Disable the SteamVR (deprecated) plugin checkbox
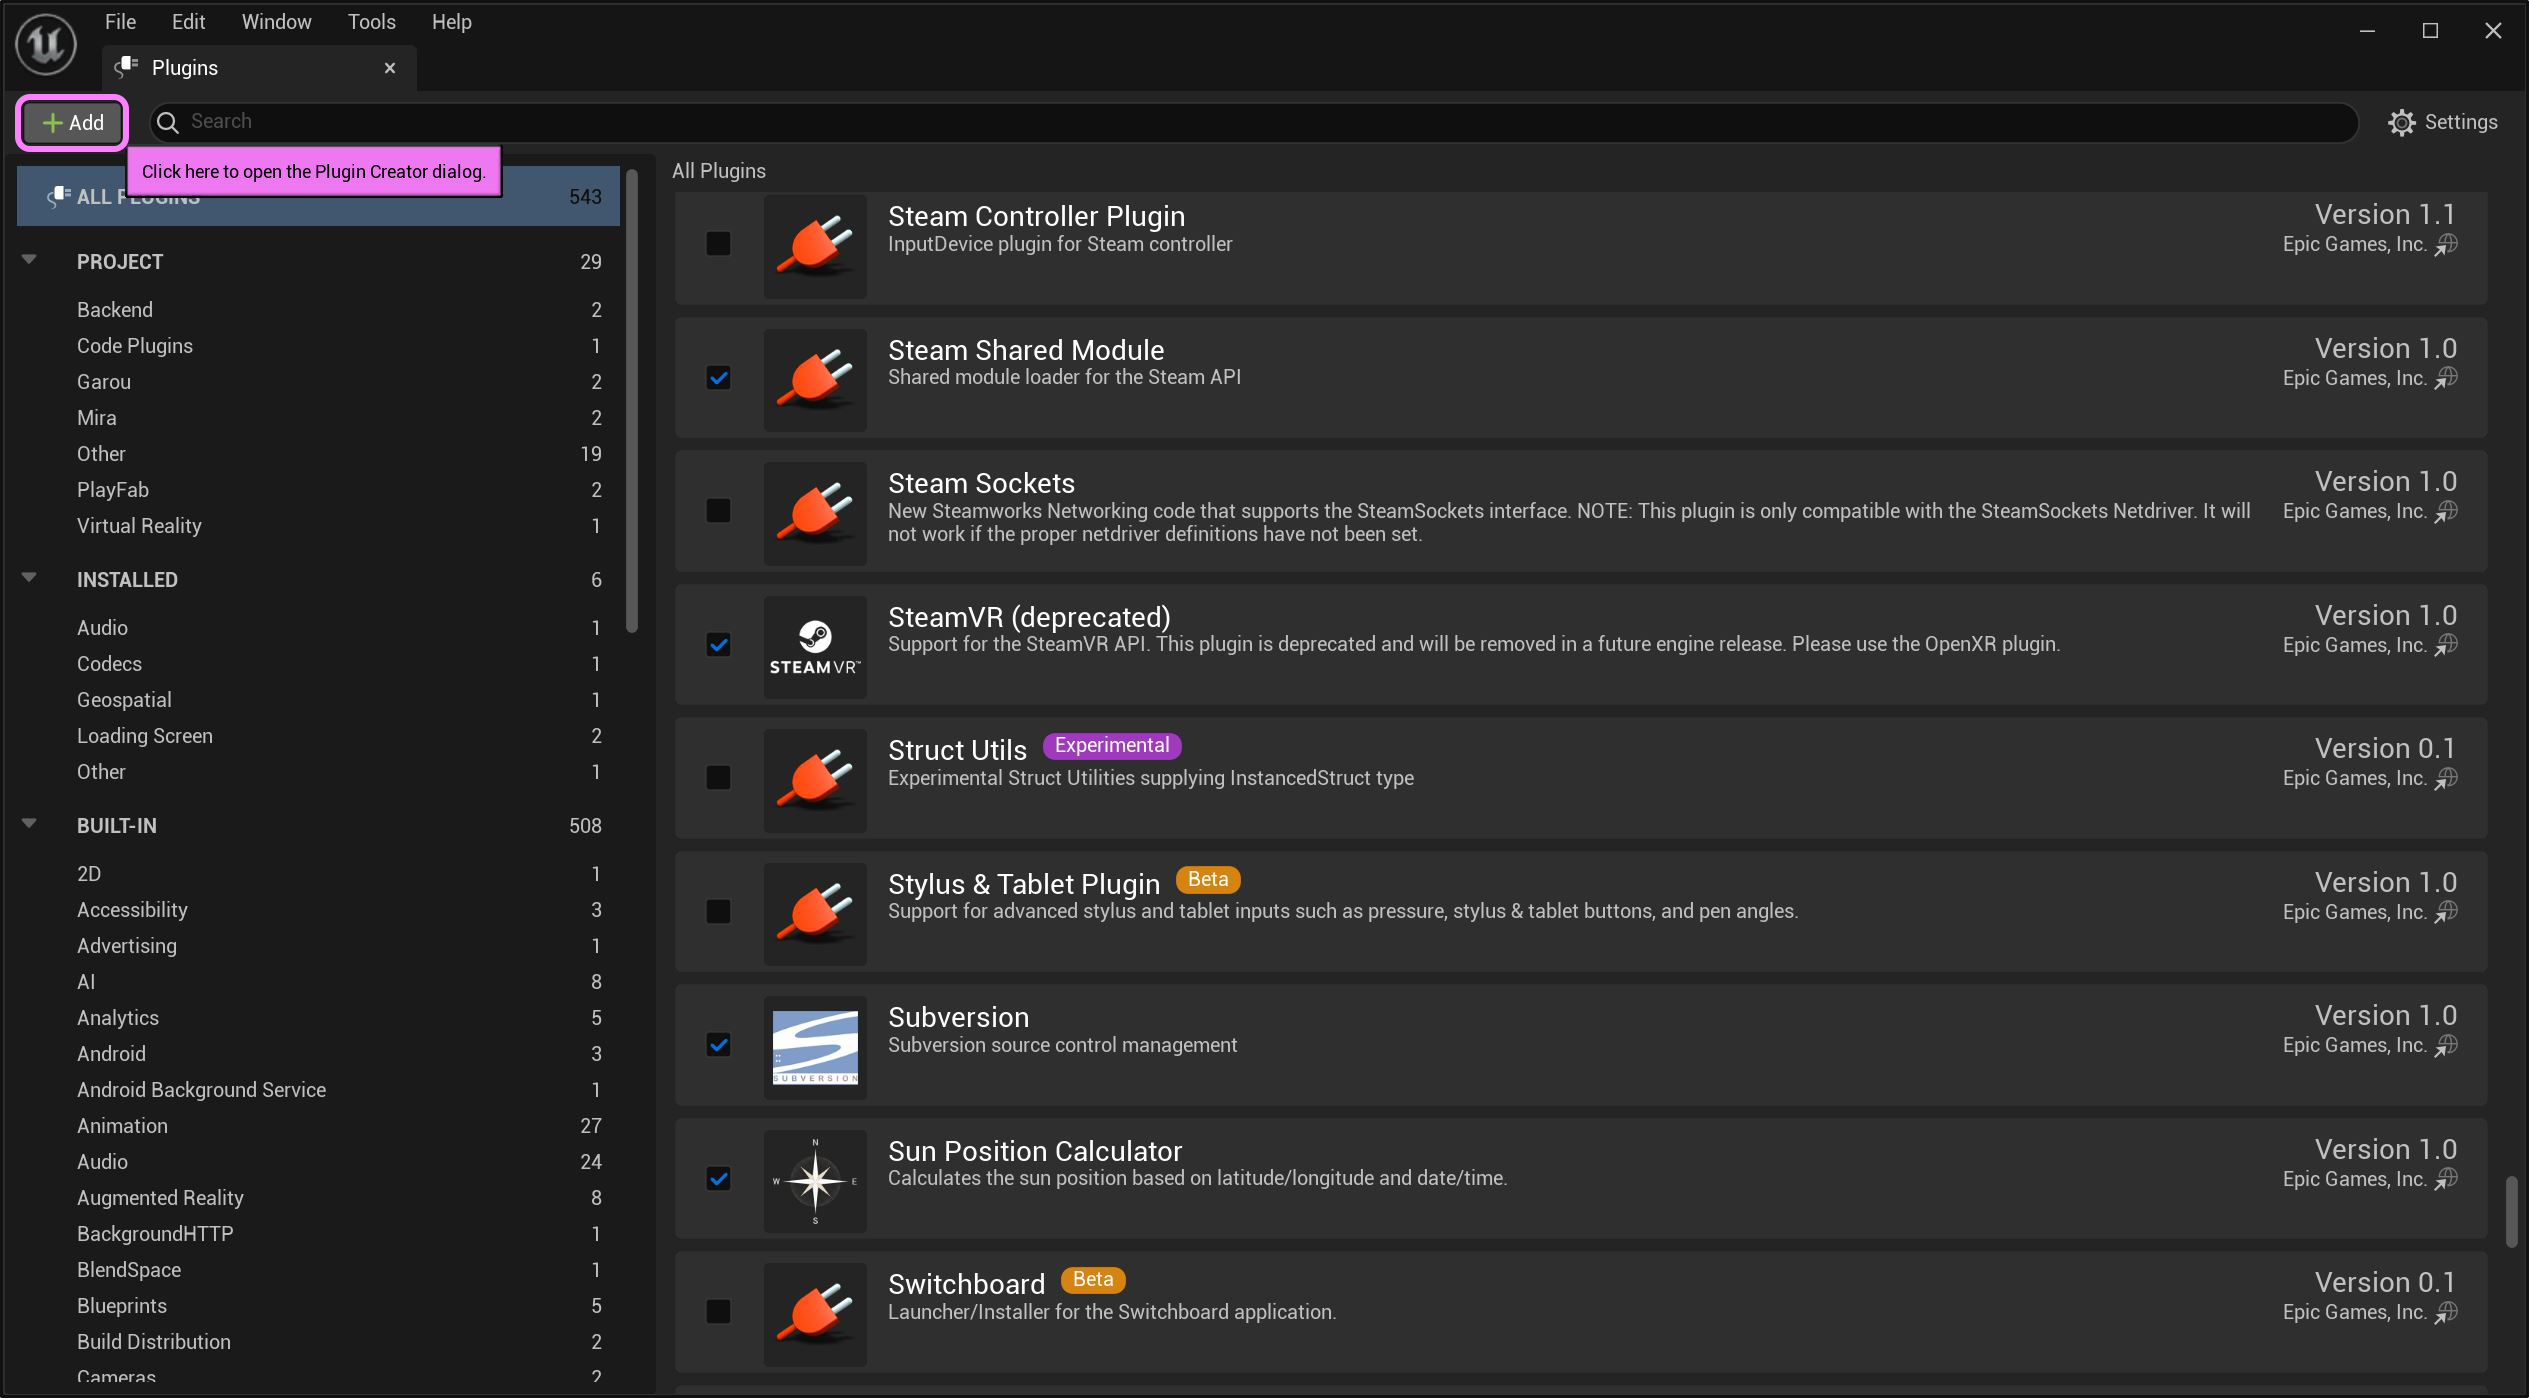Image resolution: width=2529 pixels, height=1398 pixels. point(718,645)
